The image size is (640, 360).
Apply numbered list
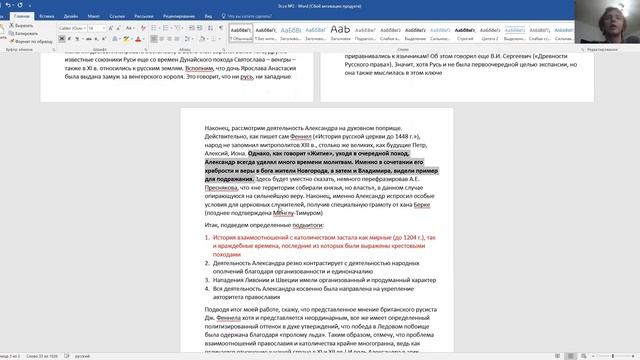(x=167, y=28)
